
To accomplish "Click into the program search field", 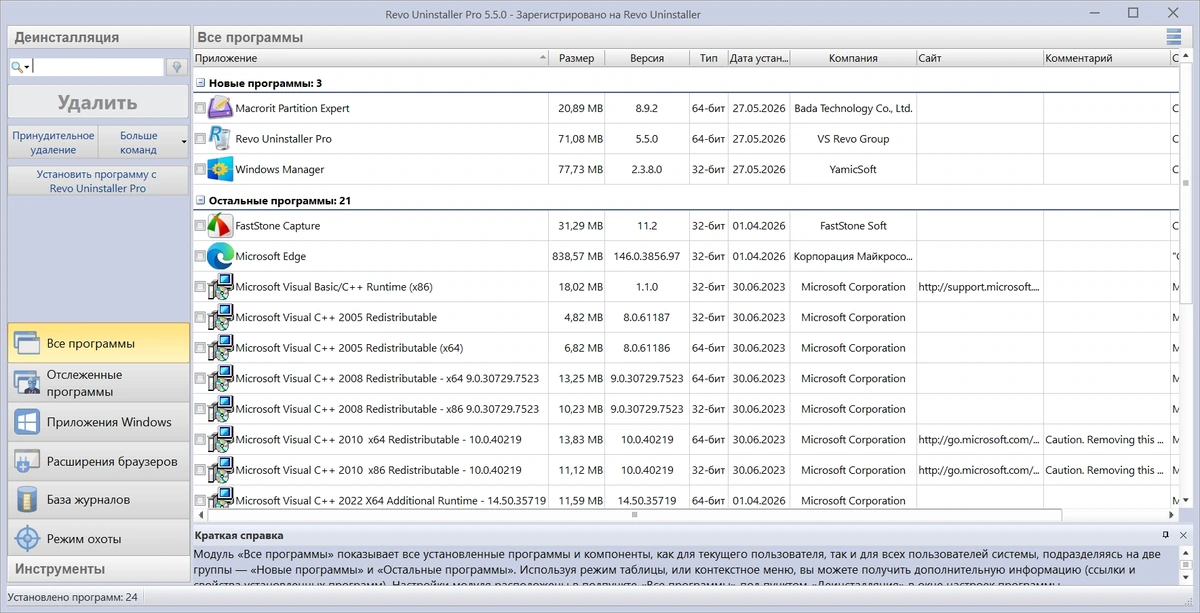I will pyautogui.click(x=98, y=67).
